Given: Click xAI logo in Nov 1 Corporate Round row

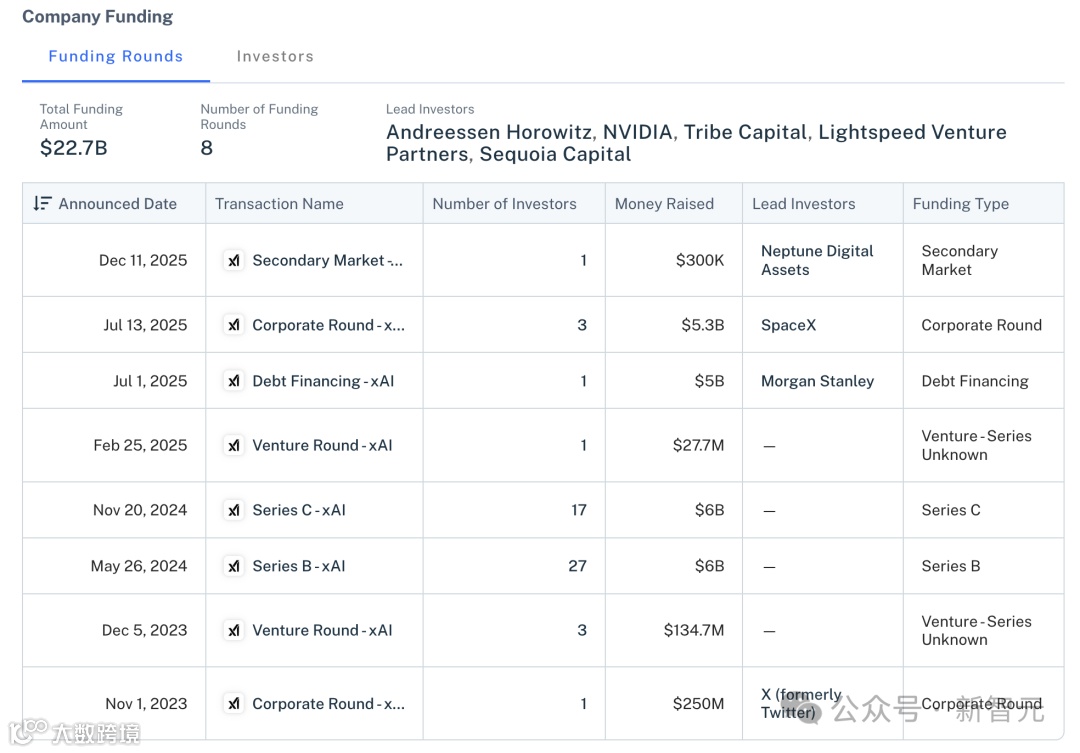Looking at the screenshot, I should (x=234, y=703).
